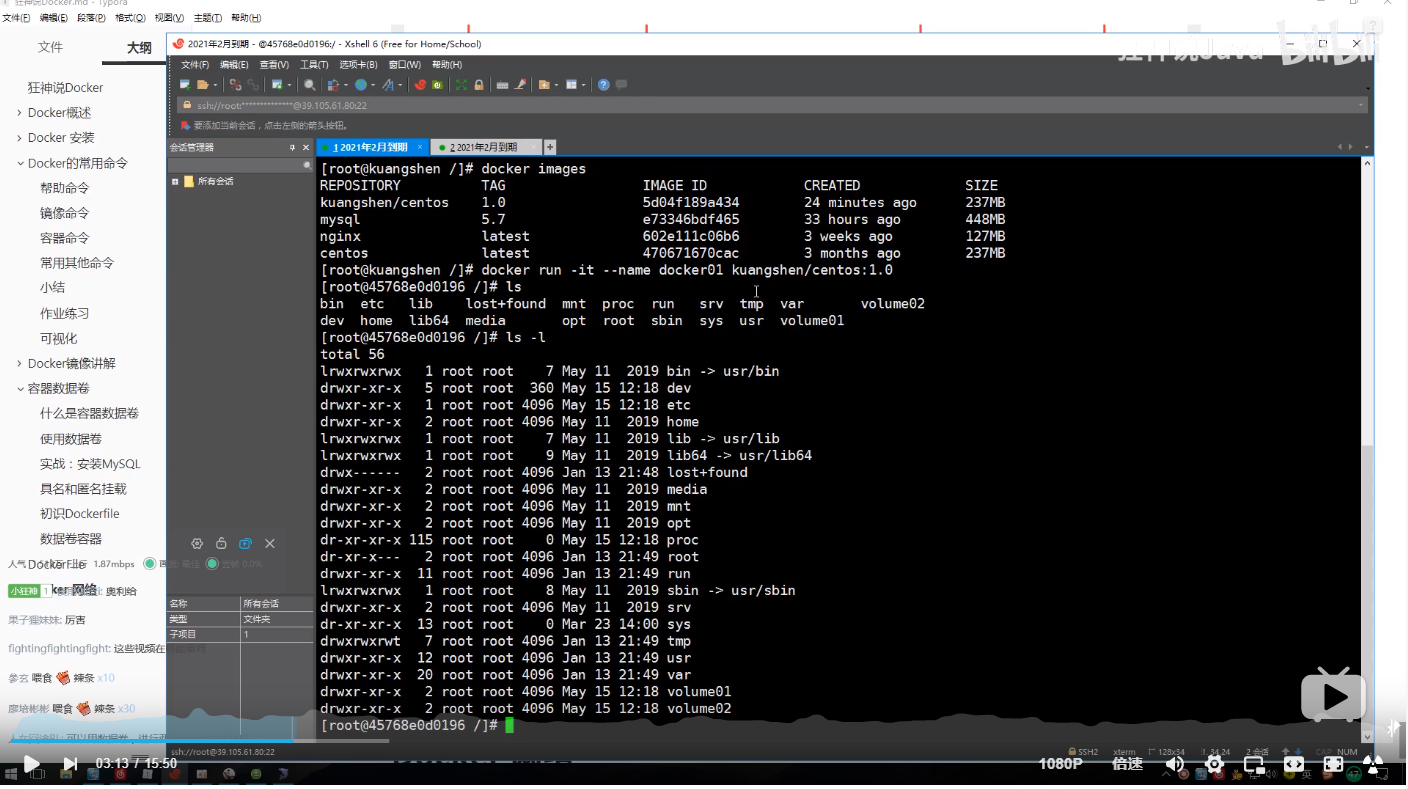Click the globe Encoding icon in Xshell toolbar

point(360,85)
